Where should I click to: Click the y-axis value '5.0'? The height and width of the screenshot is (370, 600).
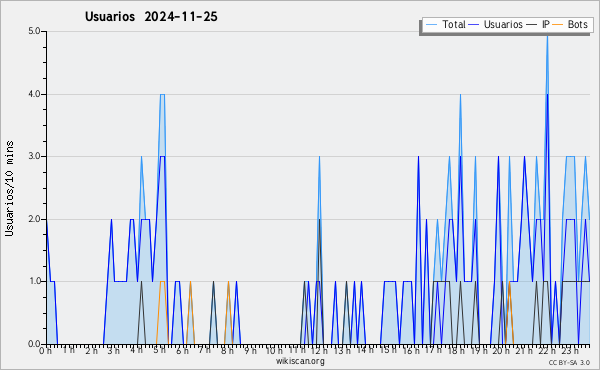34,31
